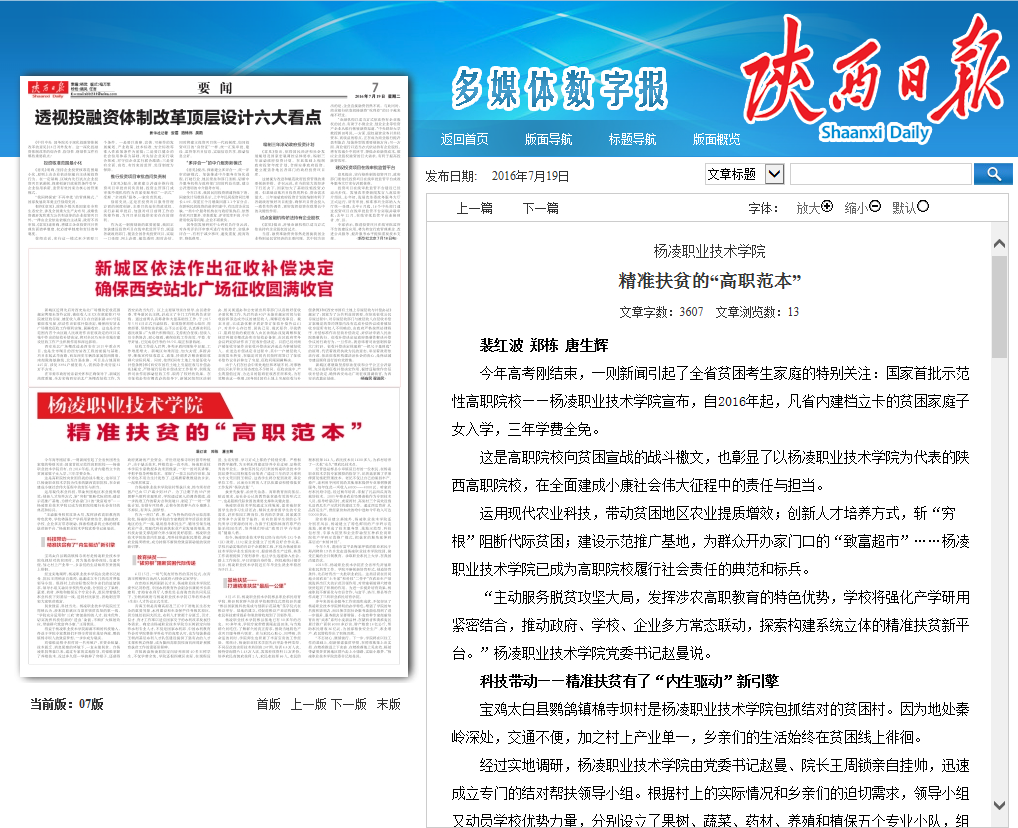Click the enlarge font plus icon
The width and height of the screenshot is (1018, 828).
click(827, 207)
